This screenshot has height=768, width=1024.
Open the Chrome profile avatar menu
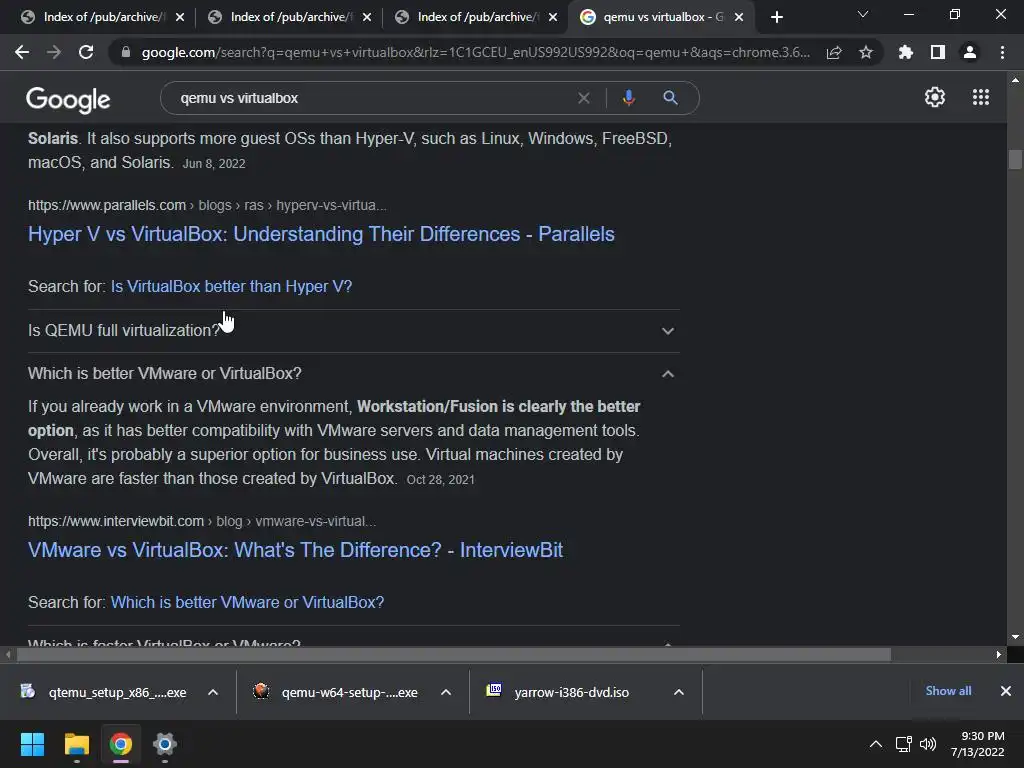coord(970,52)
